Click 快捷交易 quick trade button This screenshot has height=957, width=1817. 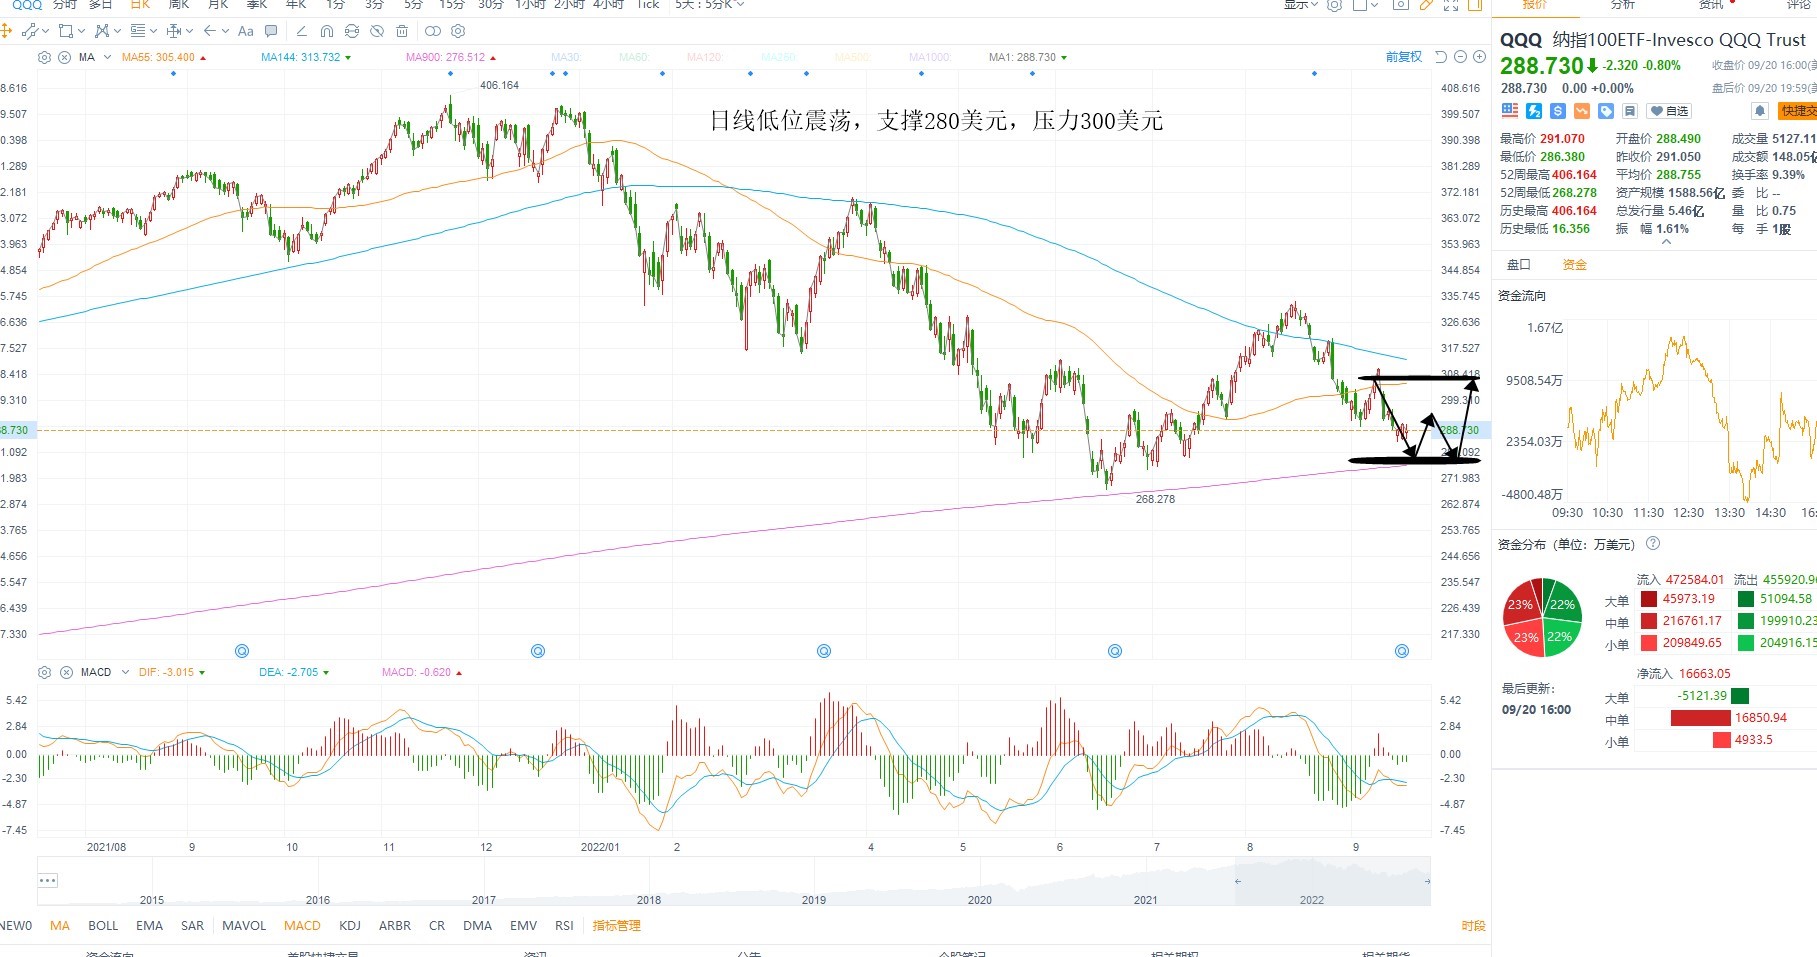(1797, 111)
